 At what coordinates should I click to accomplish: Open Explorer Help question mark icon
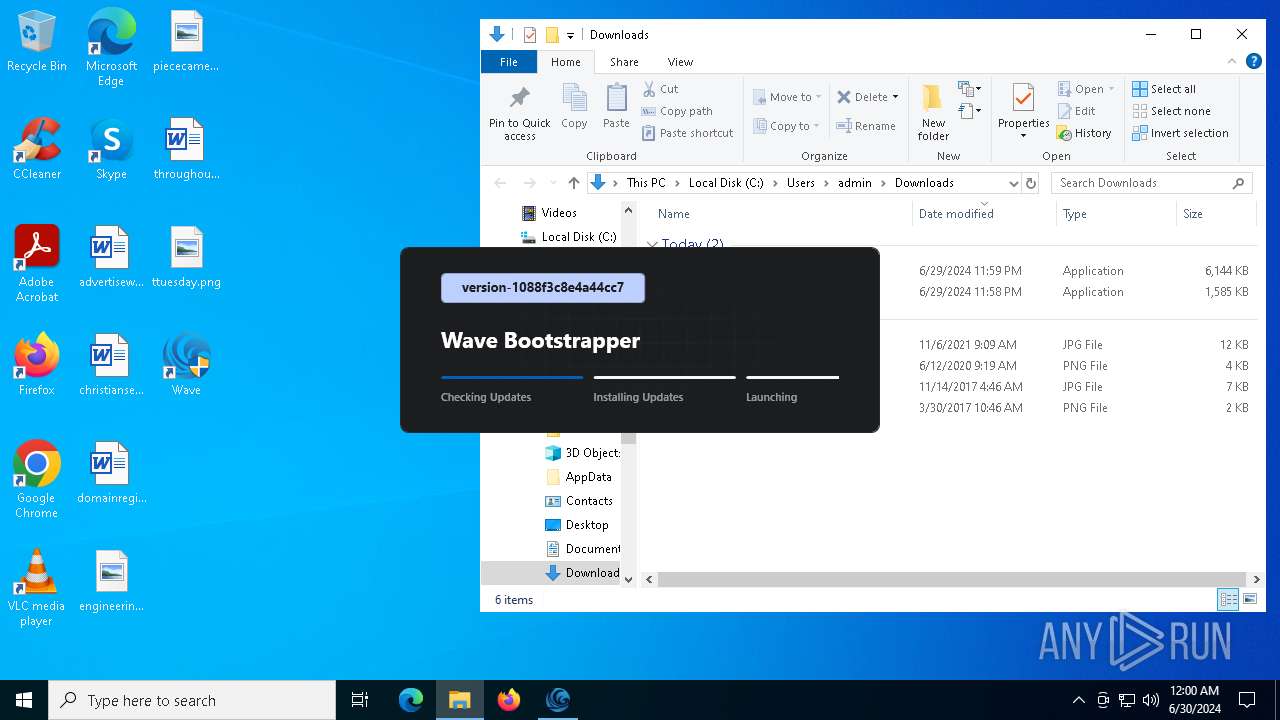click(1254, 61)
